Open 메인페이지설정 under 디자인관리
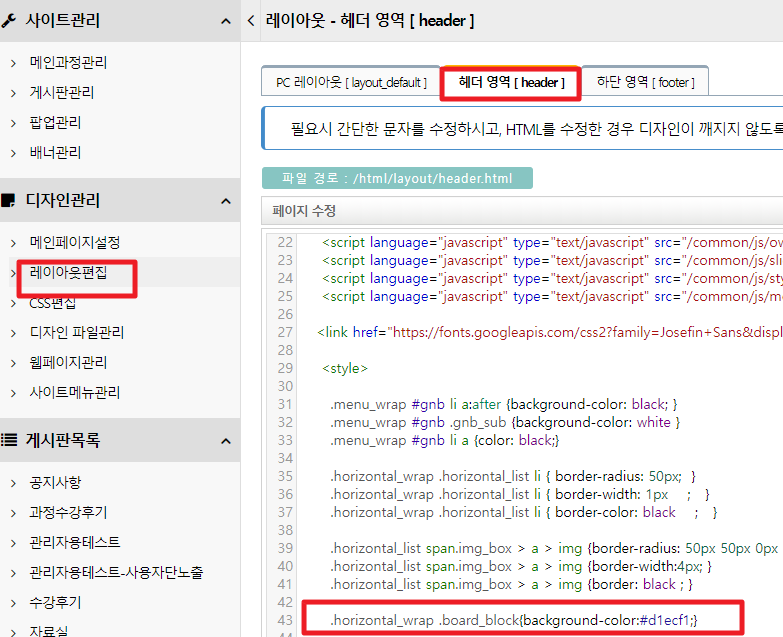Viewport: 783px width, 637px height. (x=75, y=242)
